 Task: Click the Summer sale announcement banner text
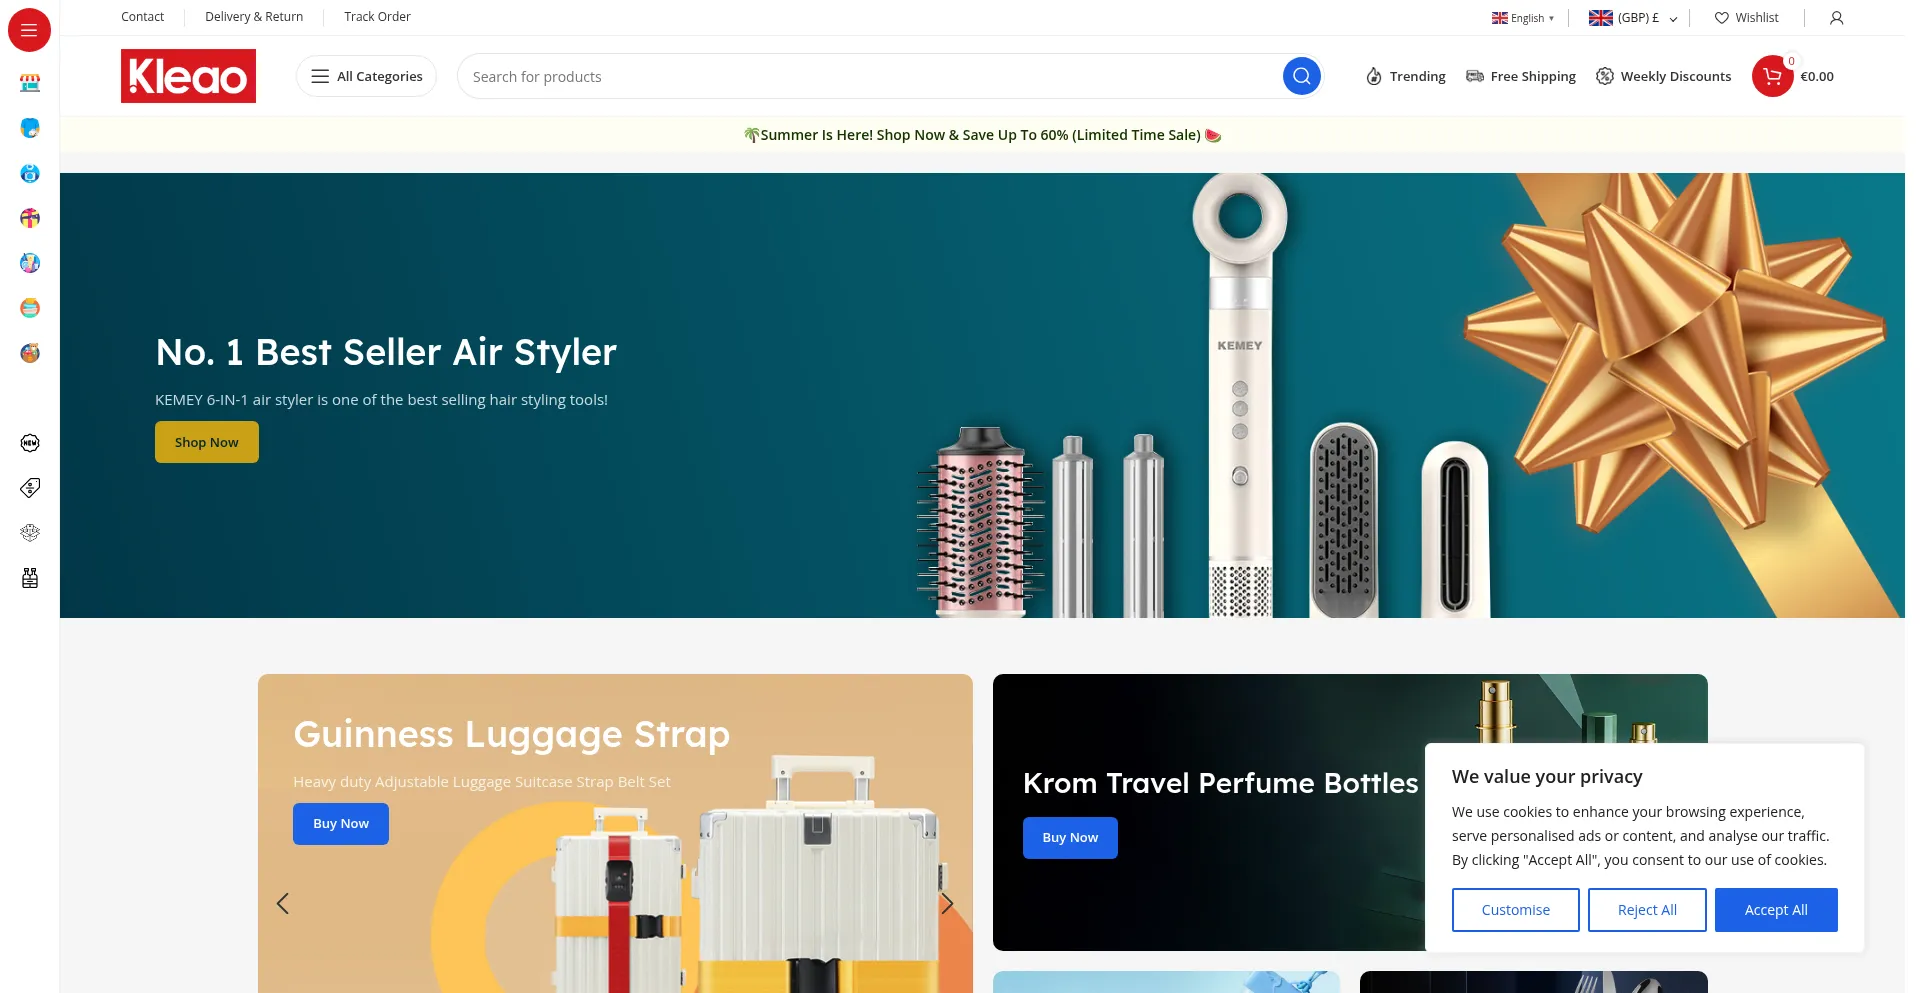(x=981, y=135)
